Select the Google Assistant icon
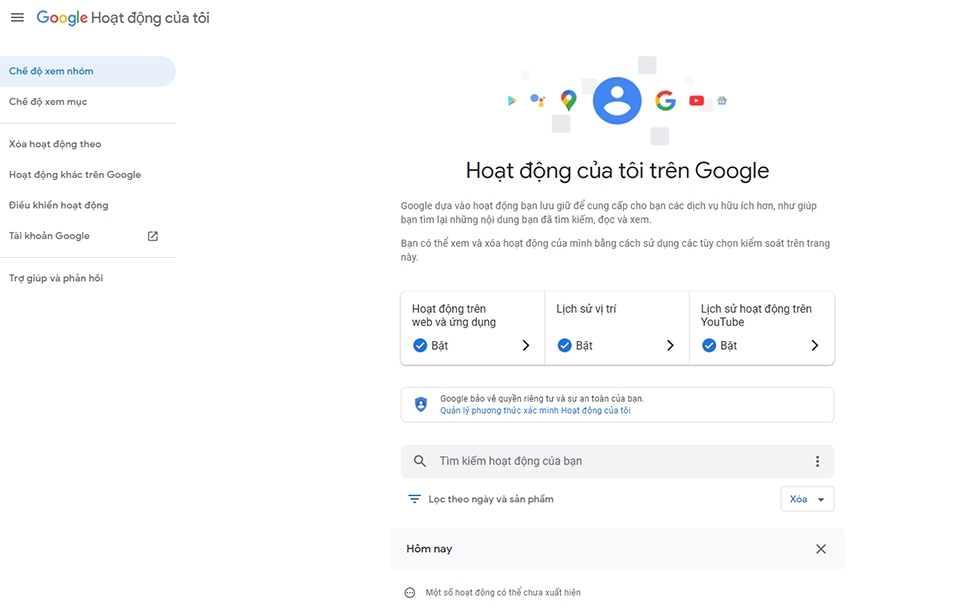This screenshot has height=608, width=960. [x=538, y=100]
